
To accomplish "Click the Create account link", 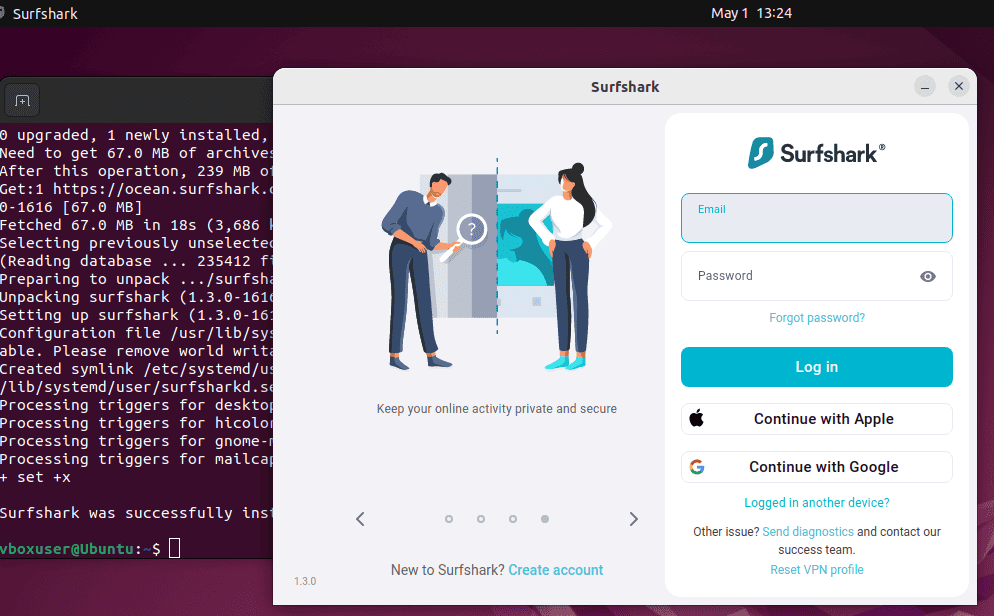I will coord(555,570).
